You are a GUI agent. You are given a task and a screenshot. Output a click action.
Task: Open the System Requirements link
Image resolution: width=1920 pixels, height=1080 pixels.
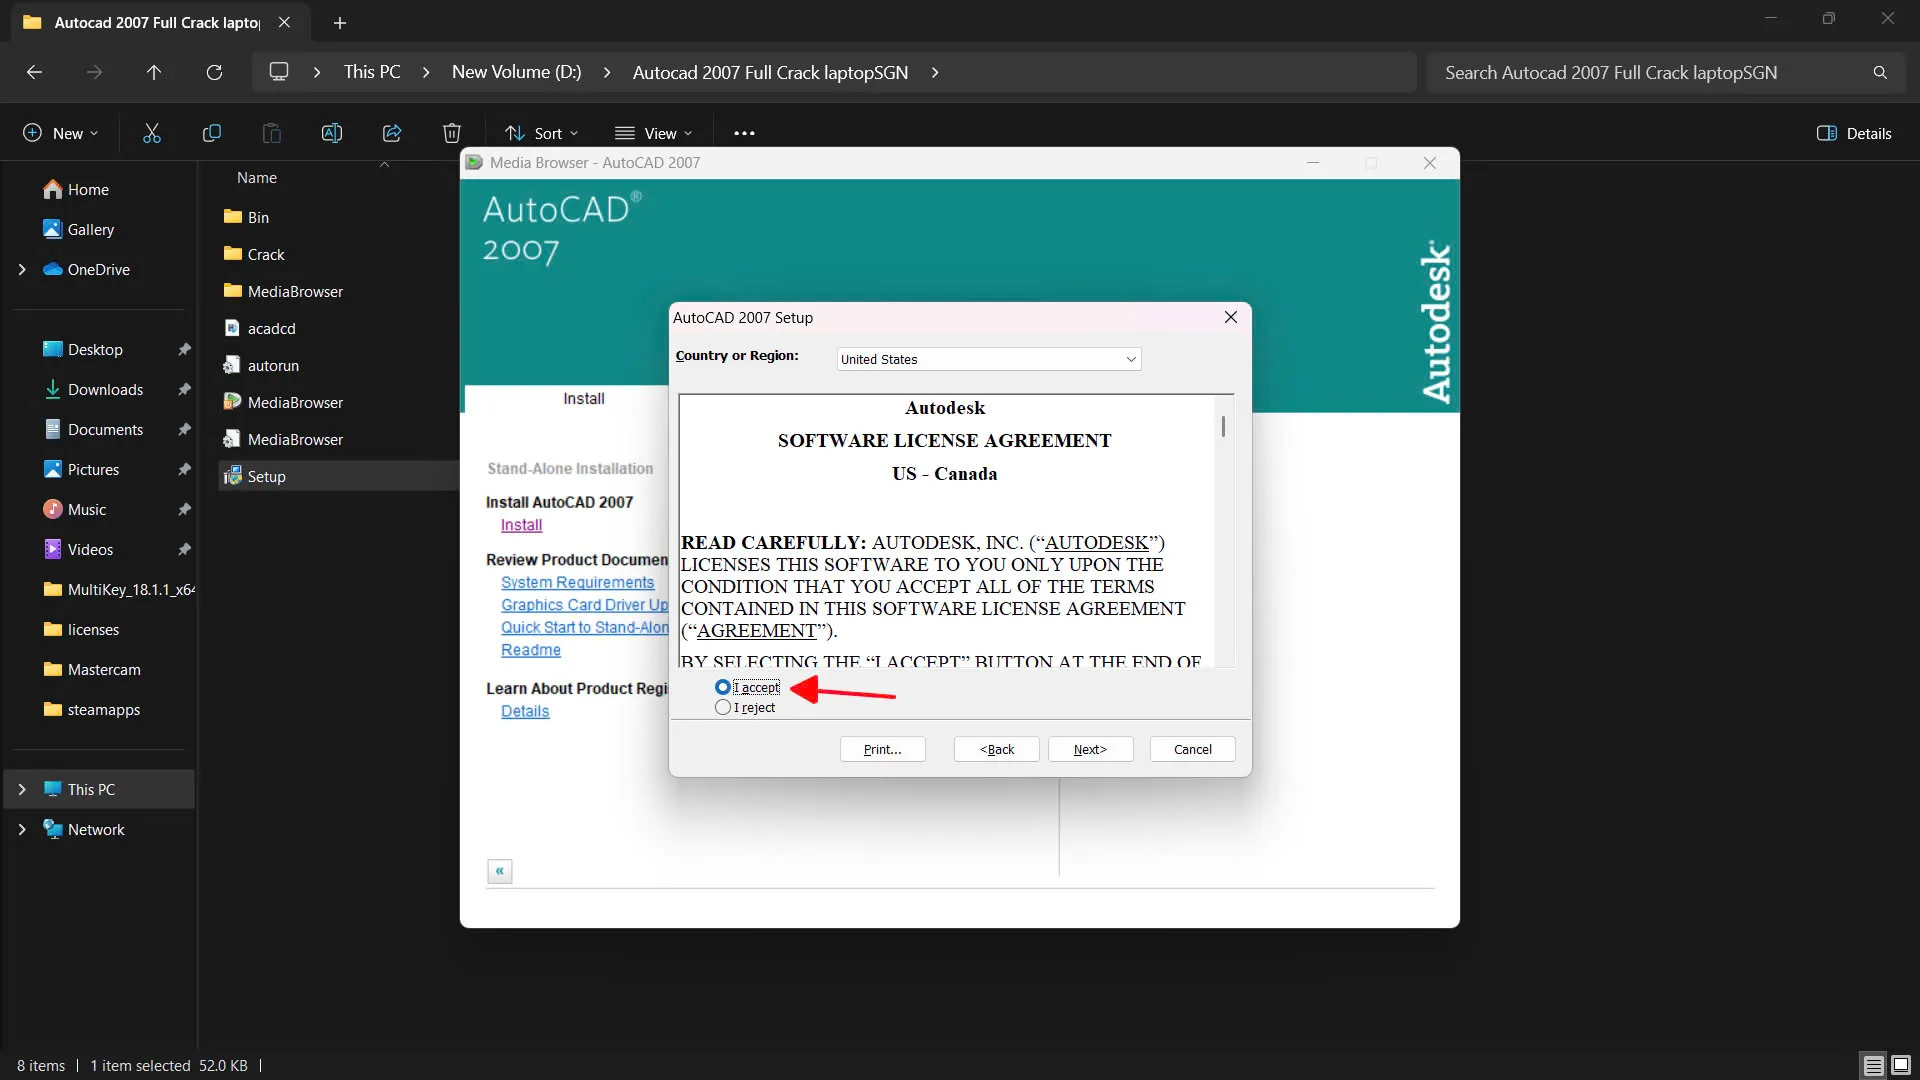578,582
